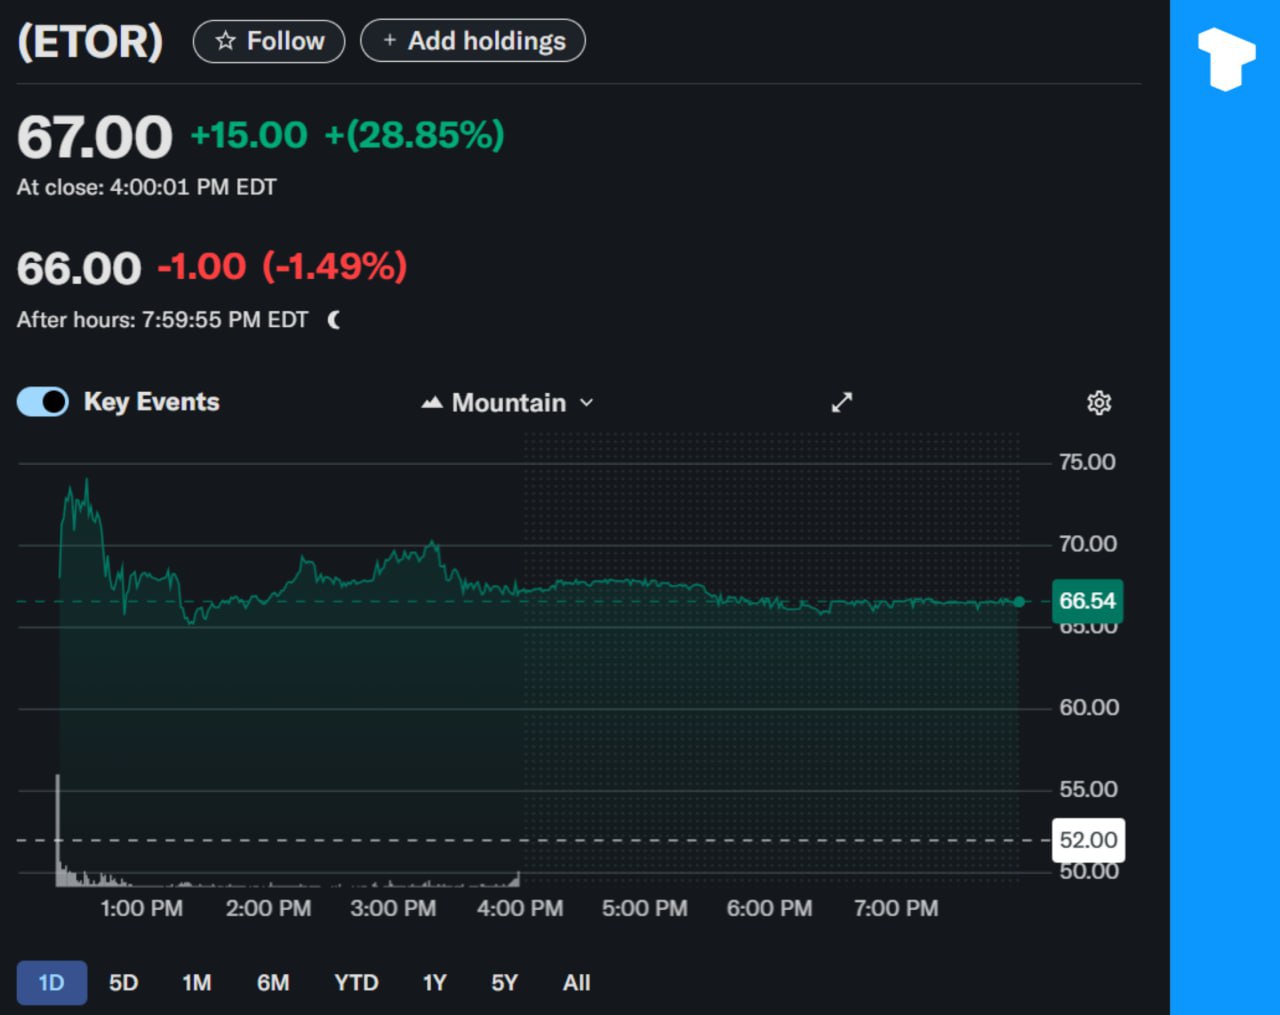Select the 5D time range tab

tap(123, 983)
